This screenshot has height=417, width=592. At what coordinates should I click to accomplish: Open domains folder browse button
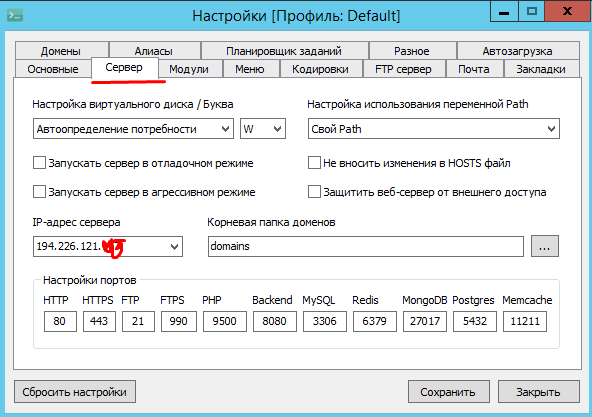544,247
